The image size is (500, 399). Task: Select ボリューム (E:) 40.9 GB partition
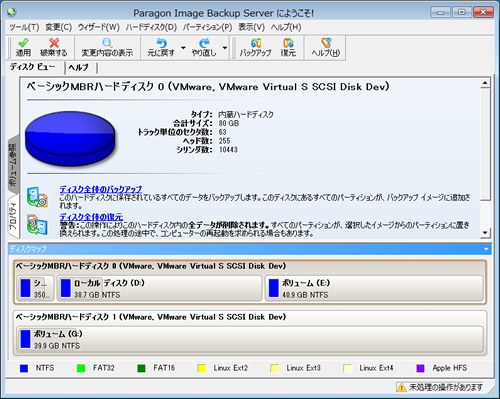point(374,288)
